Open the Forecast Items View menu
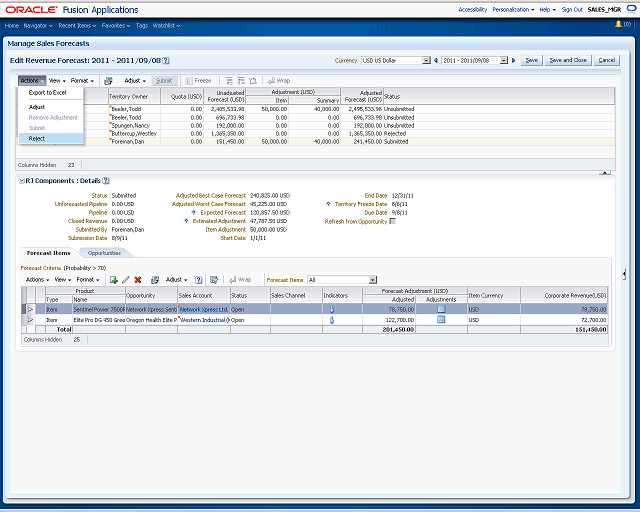640x512 pixels. (x=63, y=280)
